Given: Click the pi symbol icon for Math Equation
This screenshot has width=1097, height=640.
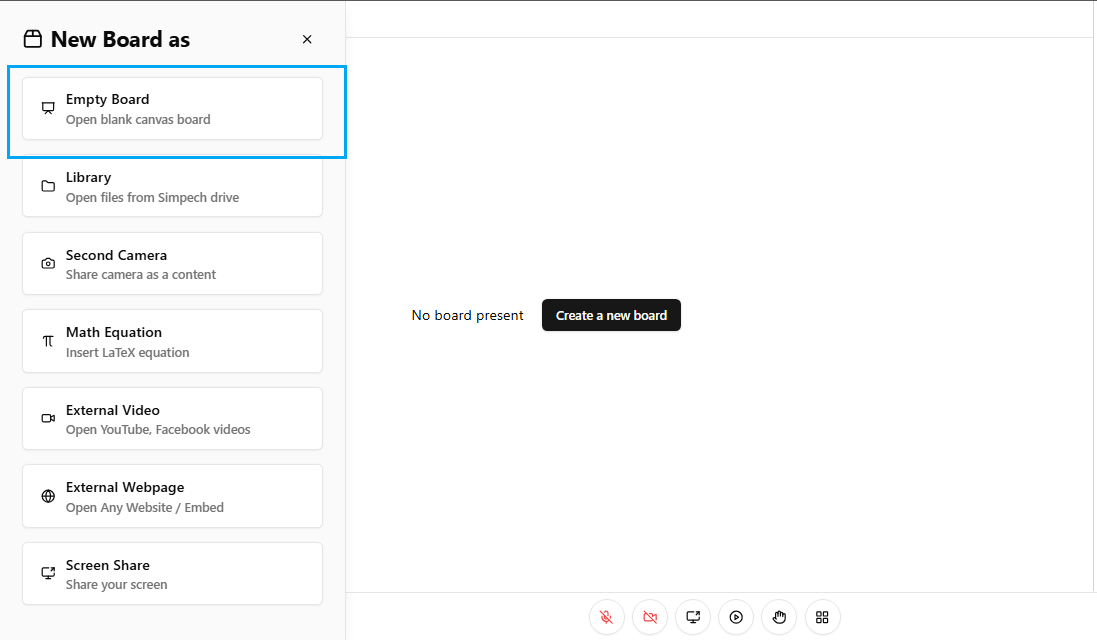Looking at the screenshot, I should pyautogui.click(x=48, y=341).
